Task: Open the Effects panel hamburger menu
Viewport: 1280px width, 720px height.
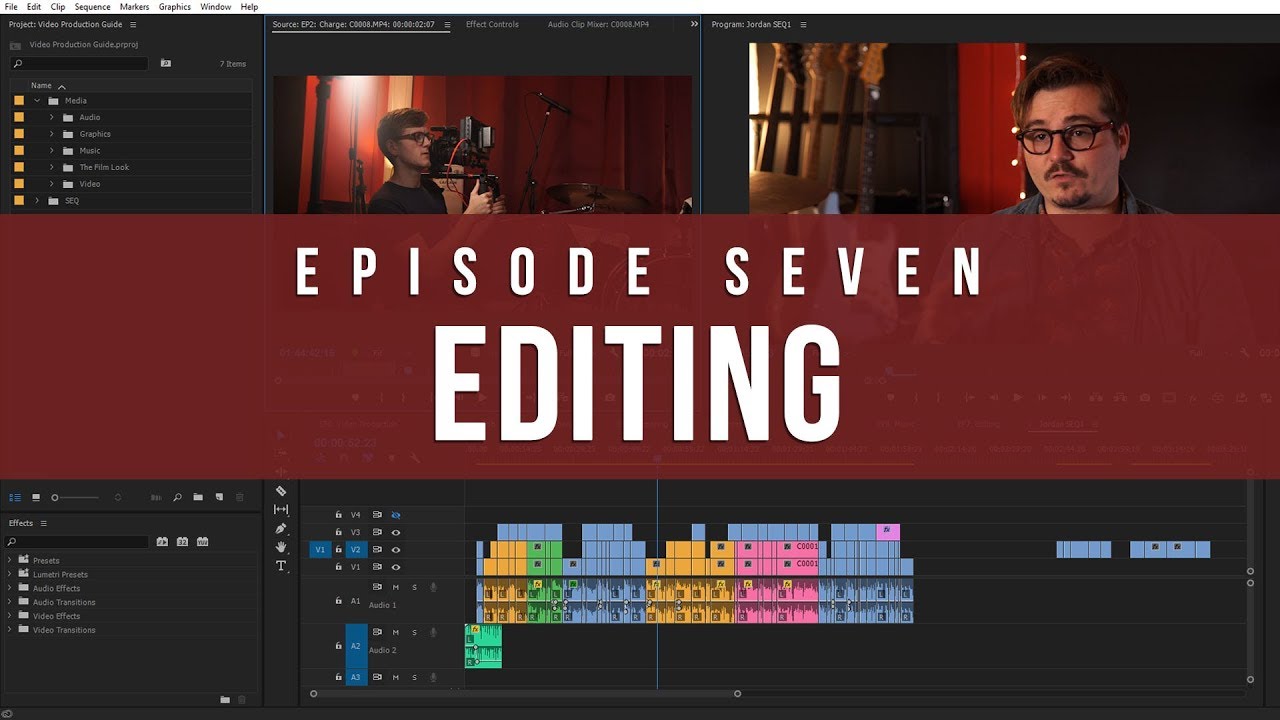Action: point(43,523)
